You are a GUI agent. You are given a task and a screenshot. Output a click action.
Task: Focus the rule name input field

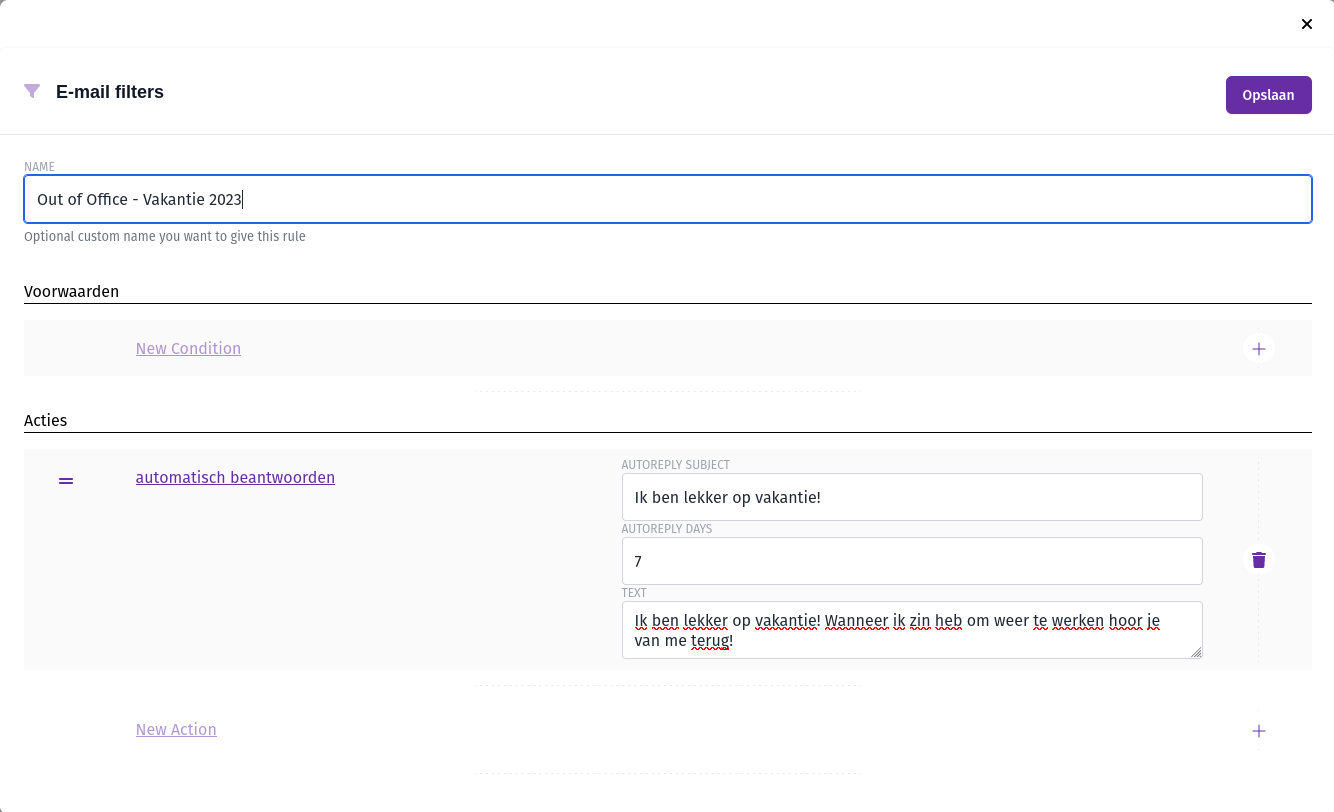tap(667, 199)
